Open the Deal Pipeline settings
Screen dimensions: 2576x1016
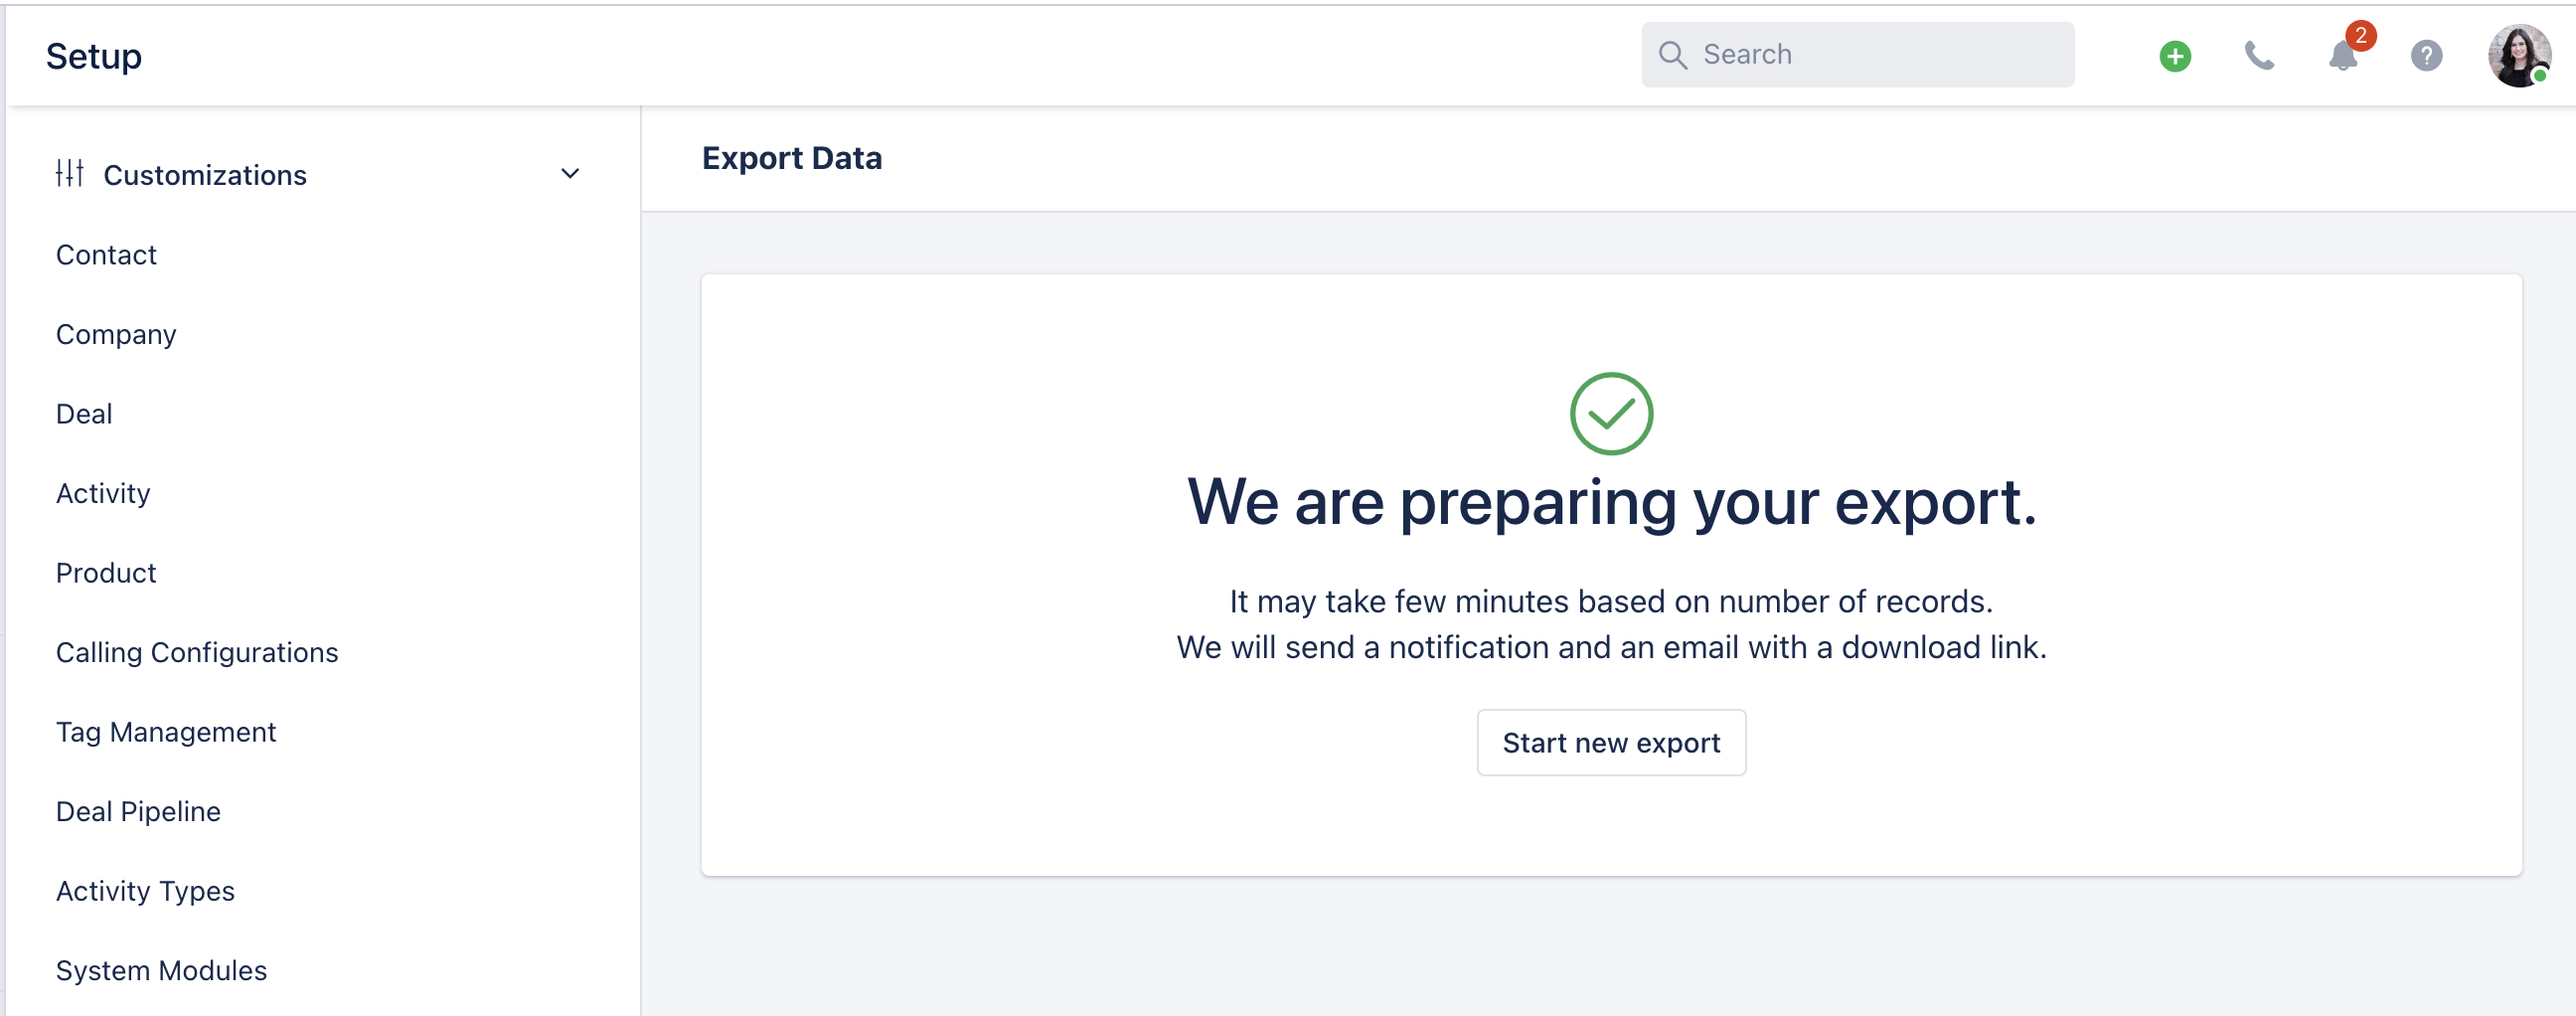(x=138, y=812)
